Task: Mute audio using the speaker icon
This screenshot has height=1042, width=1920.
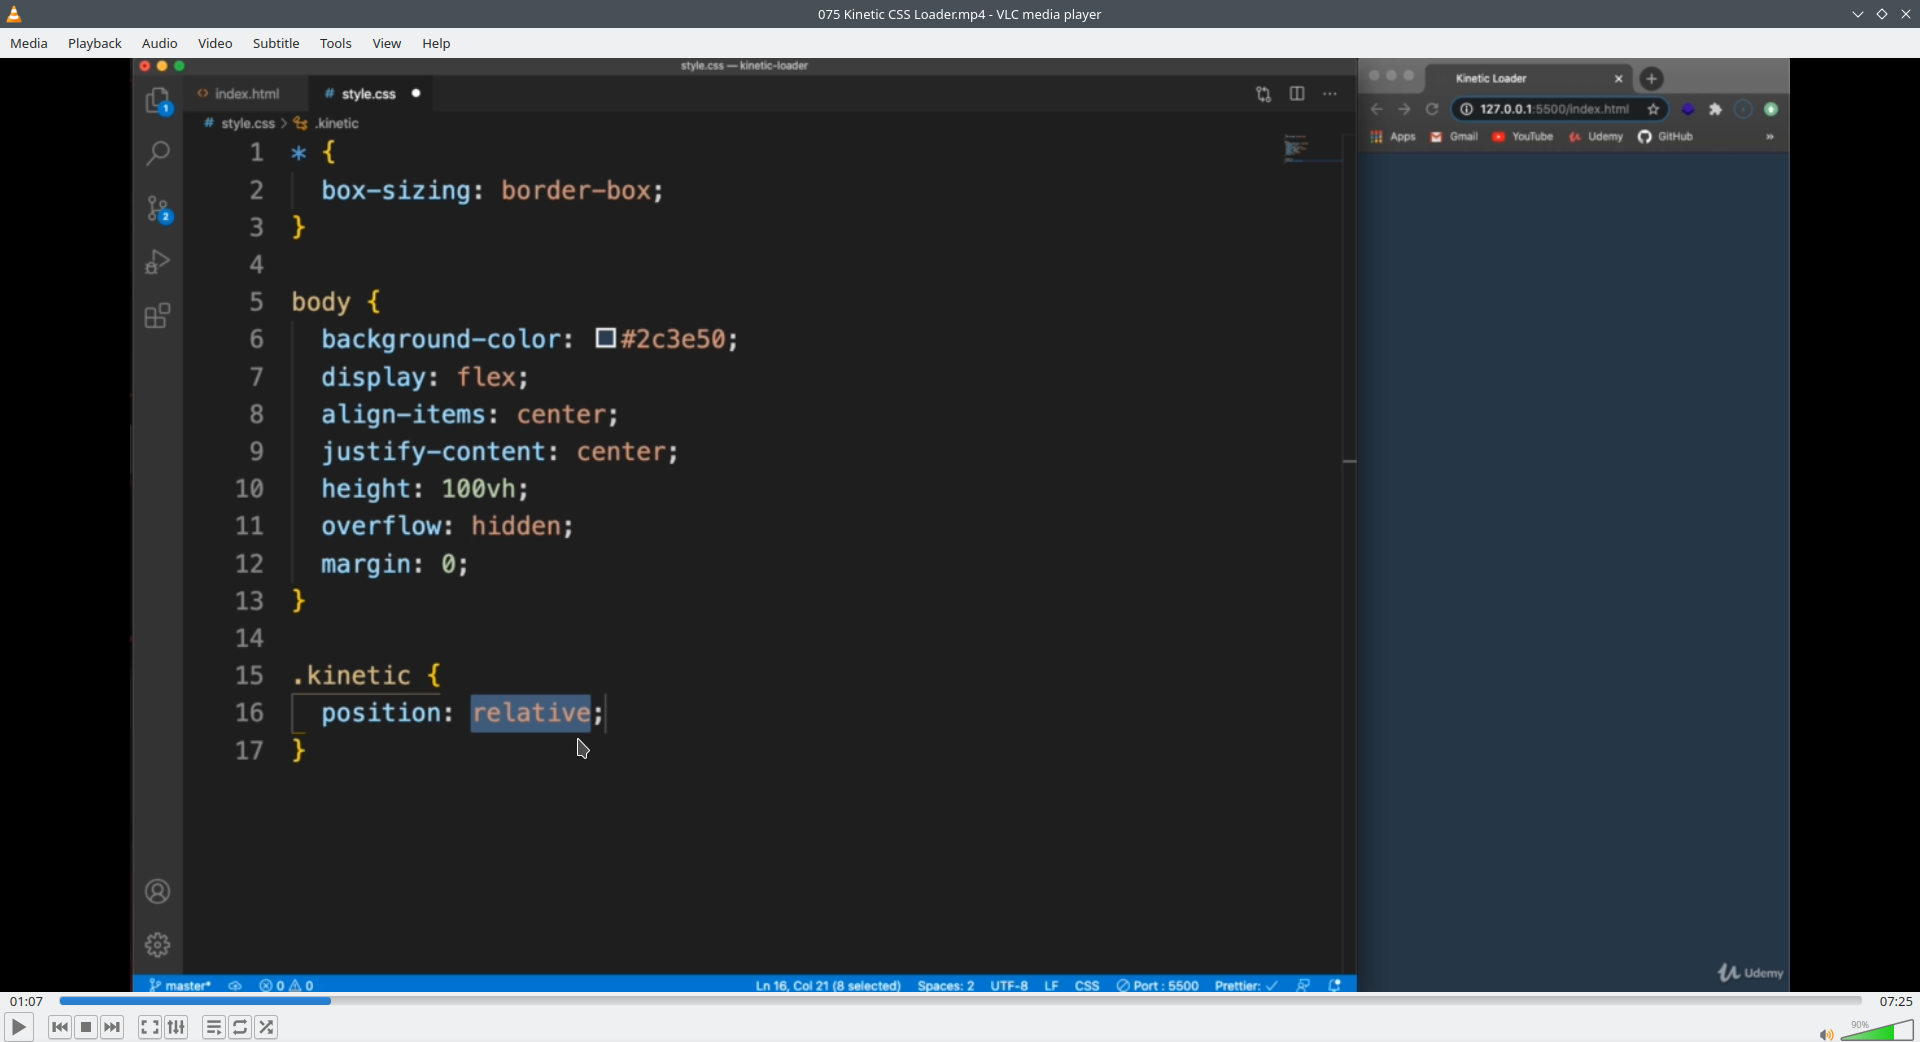Action: (x=1826, y=1034)
